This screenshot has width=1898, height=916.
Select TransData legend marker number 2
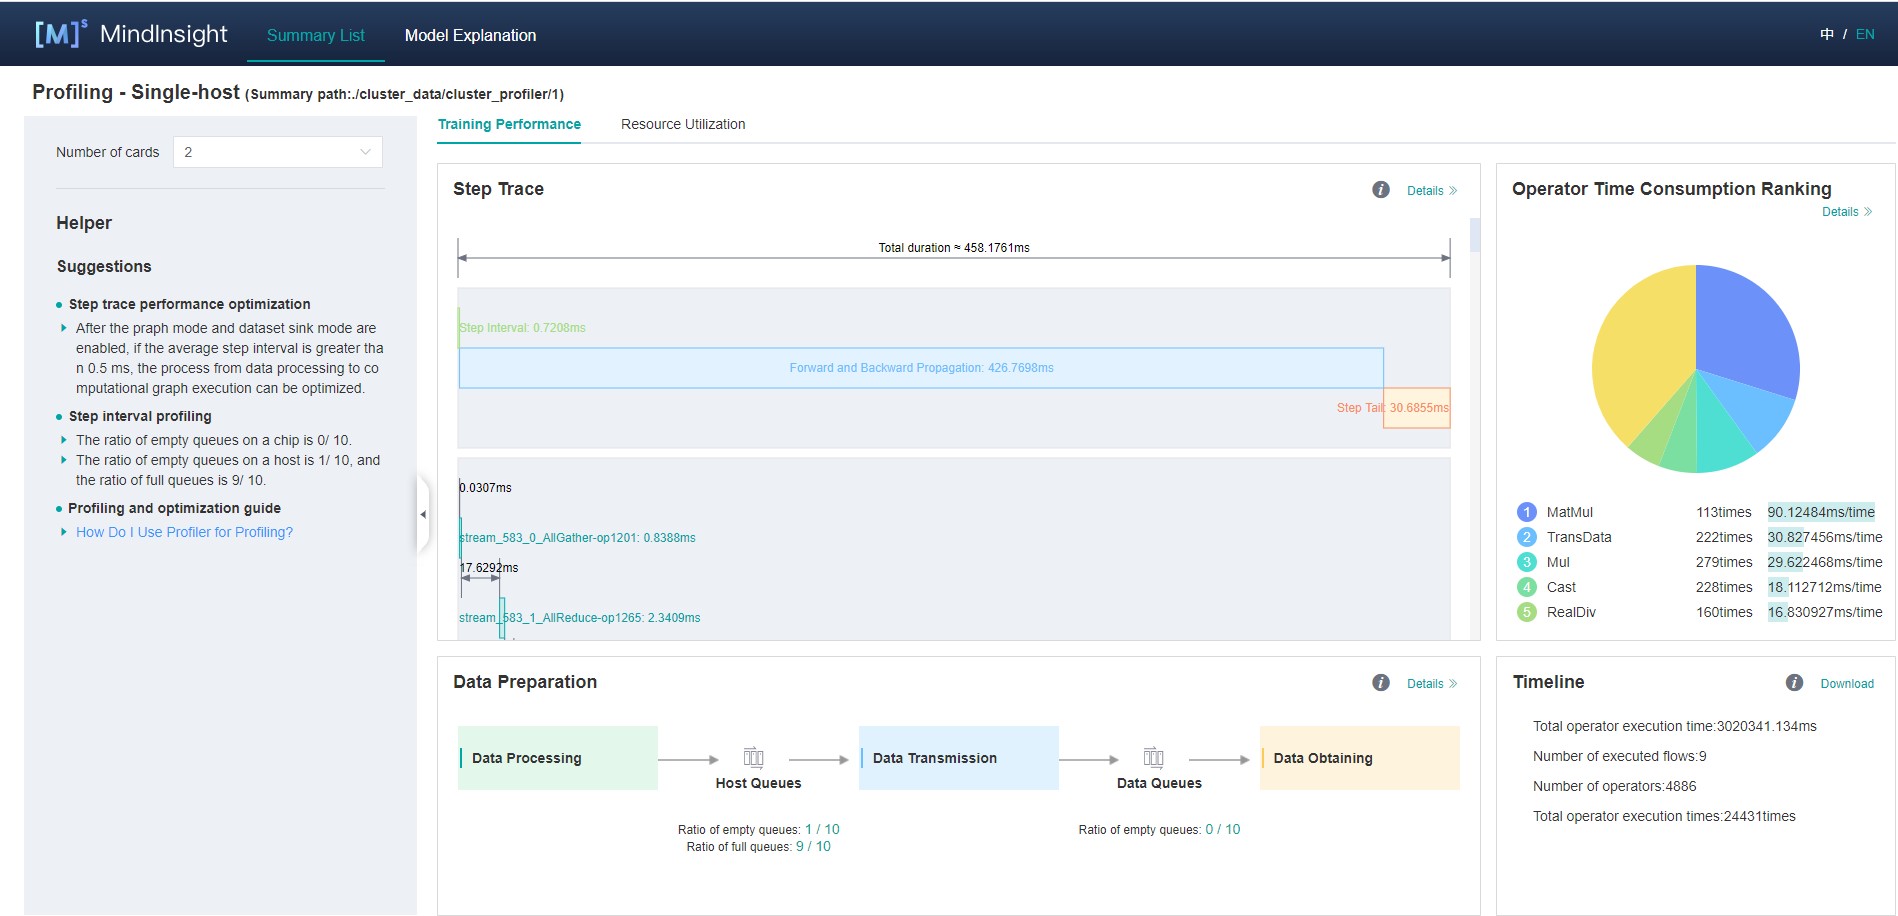tap(1526, 537)
